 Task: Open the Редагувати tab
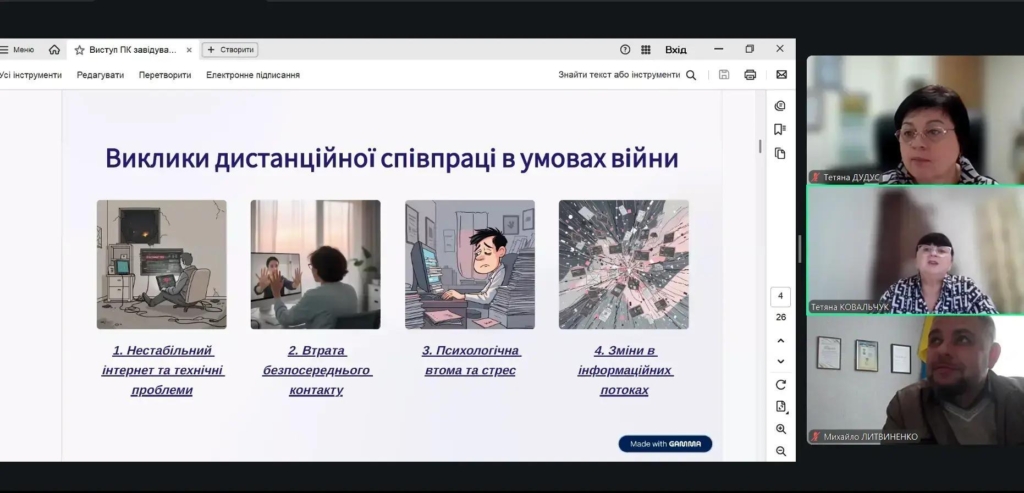tap(100, 75)
